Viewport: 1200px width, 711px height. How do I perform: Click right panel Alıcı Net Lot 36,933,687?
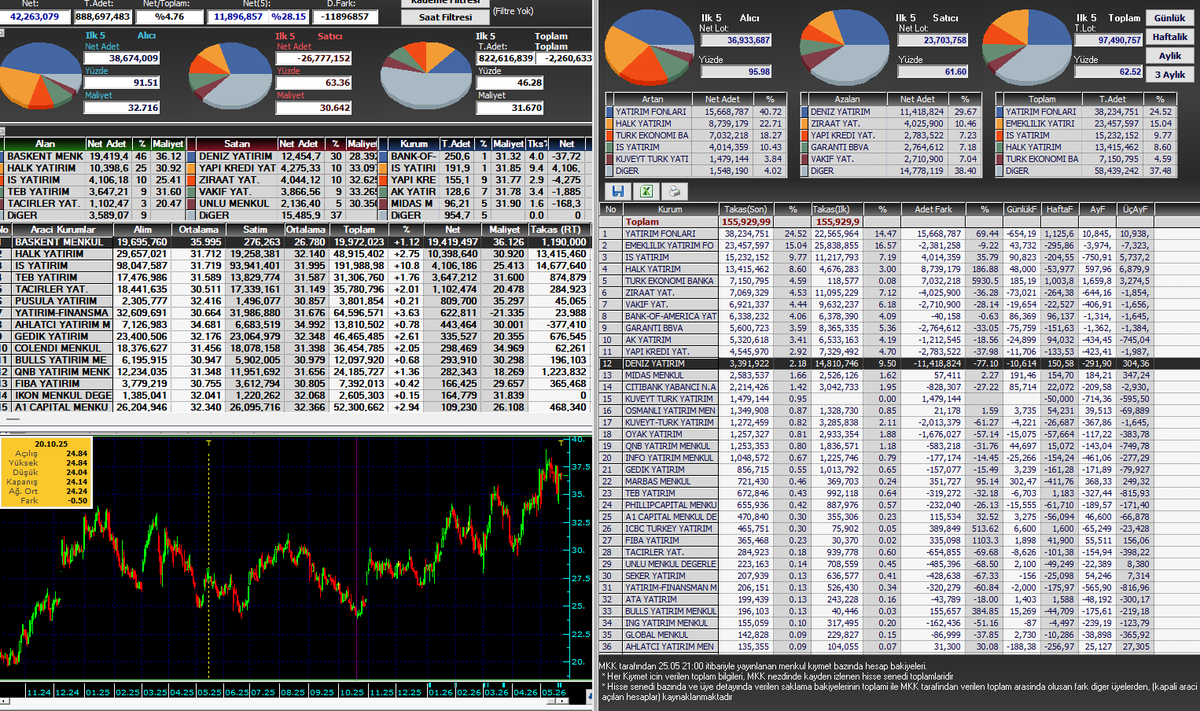(736, 40)
